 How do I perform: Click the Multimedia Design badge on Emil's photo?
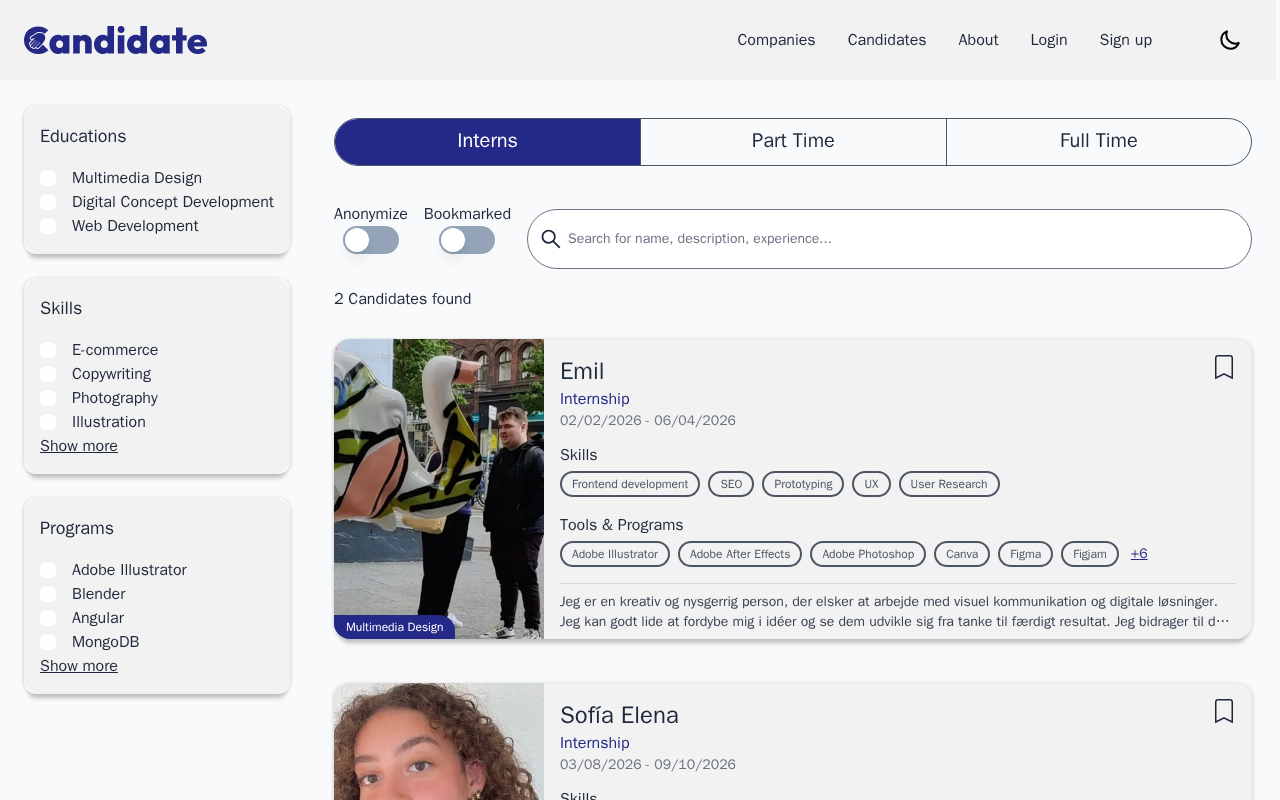coord(394,627)
